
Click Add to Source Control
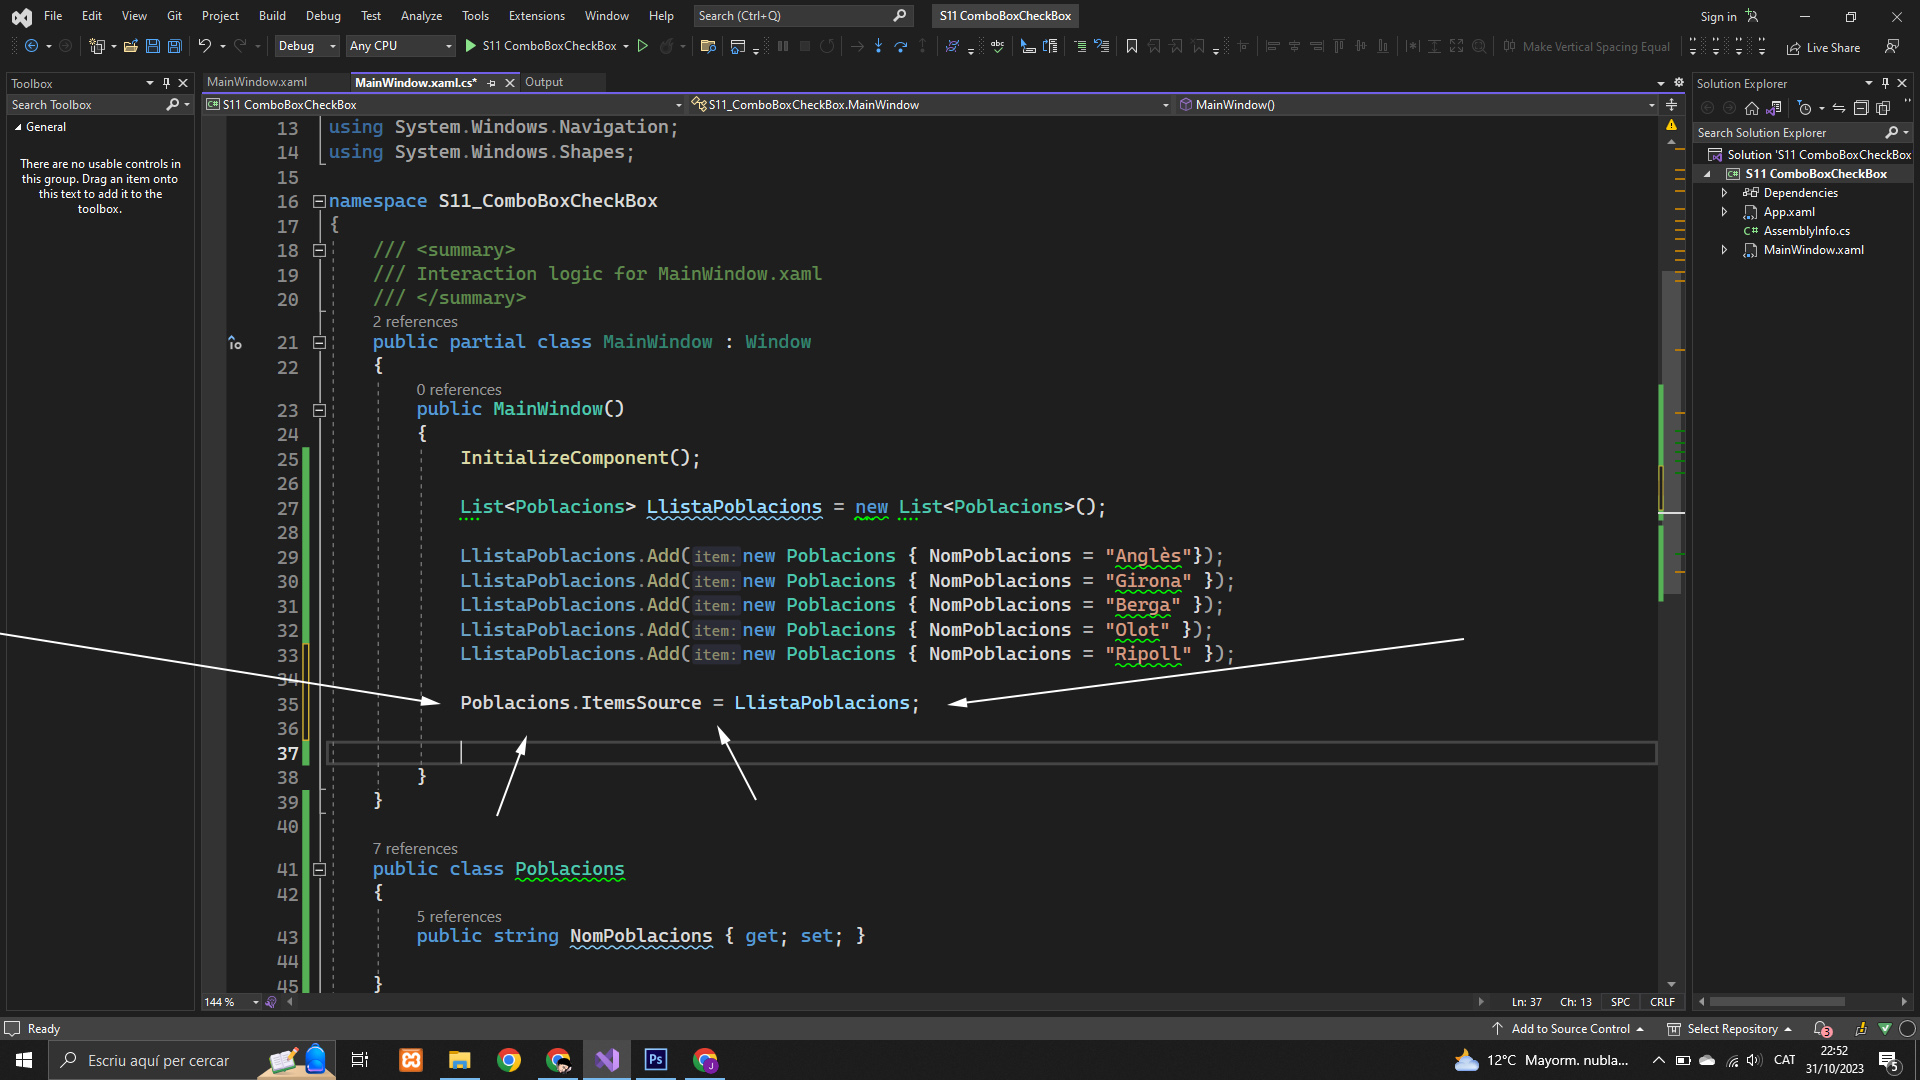pos(1569,1029)
